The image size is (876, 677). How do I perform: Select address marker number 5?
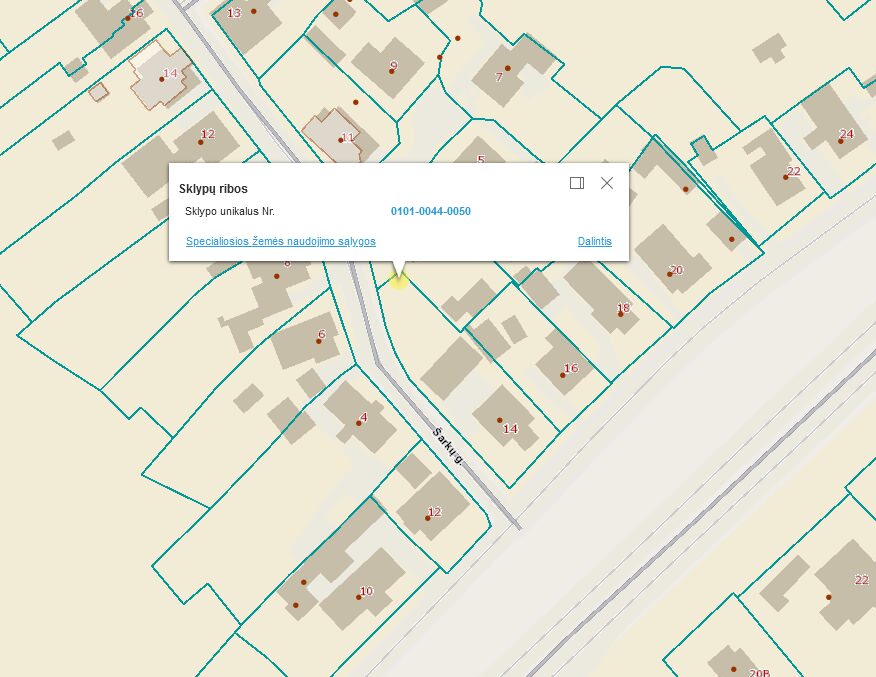pyautogui.click(x=480, y=160)
